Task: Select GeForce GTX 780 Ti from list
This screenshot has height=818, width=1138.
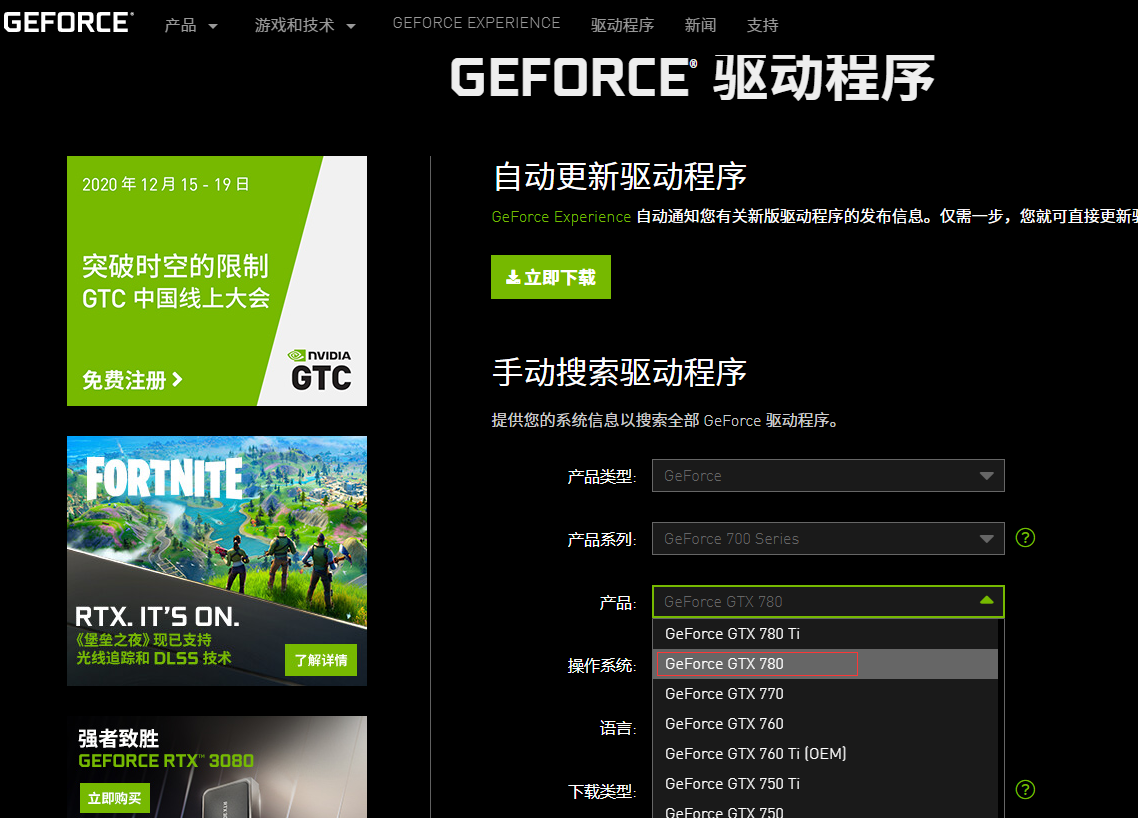Action: pyautogui.click(x=732, y=634)
